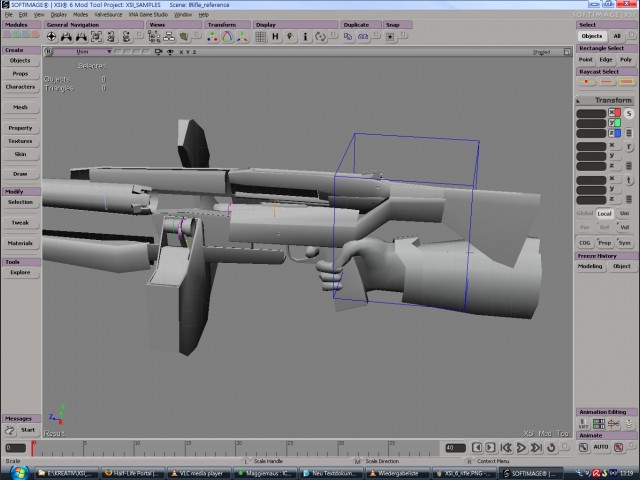Click the SRT animation editing icon
This screenshot has width=640, height=480.
click(x=583, y=424)
